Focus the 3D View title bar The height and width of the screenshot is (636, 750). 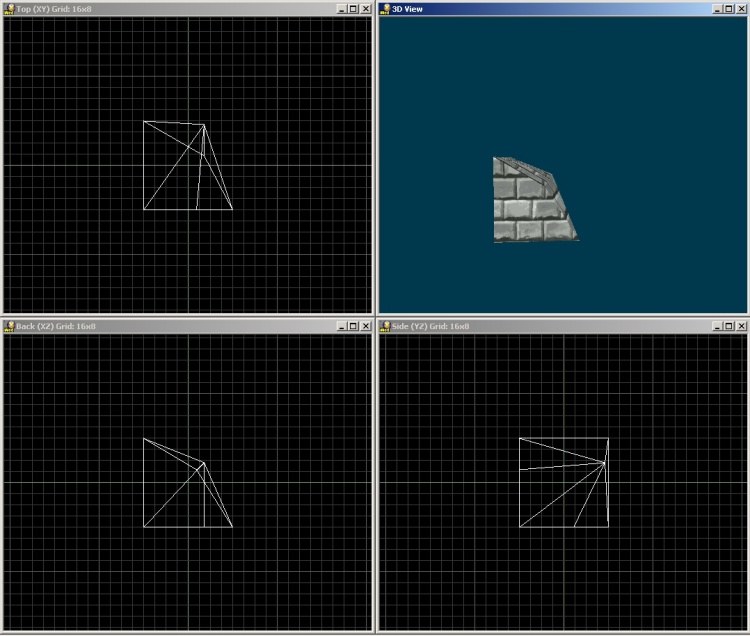tap(550, 8)
